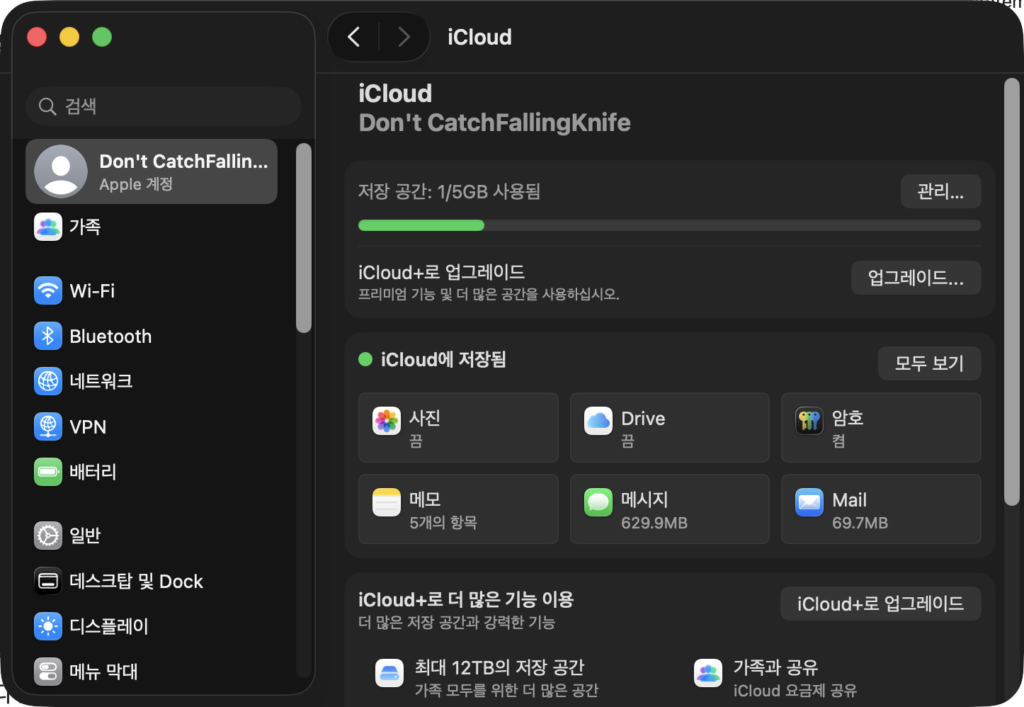Open the 암호 켬 card
1024x707 pixels.
click(881, 428)
